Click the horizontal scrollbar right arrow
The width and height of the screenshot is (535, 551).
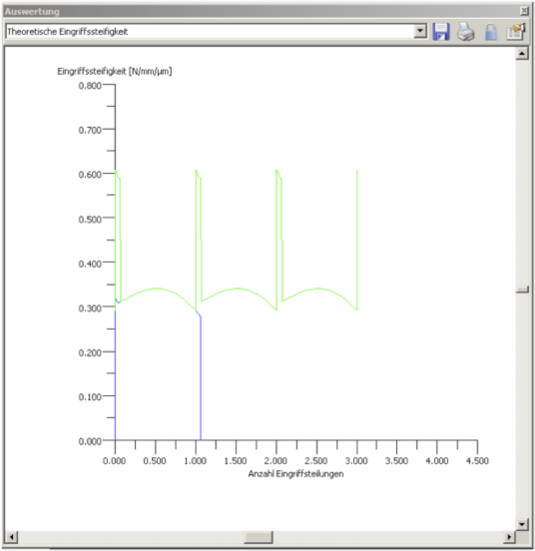(x=509, y=537)
